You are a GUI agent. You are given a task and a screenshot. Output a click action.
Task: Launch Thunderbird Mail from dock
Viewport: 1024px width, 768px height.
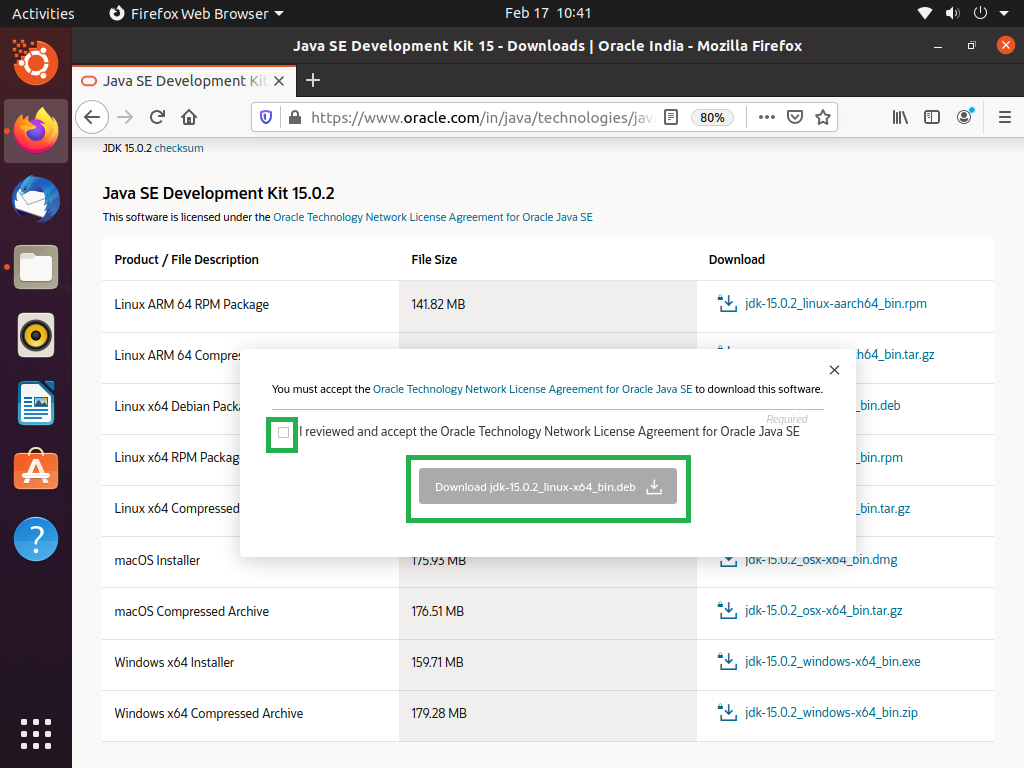(x=36, y=199)
